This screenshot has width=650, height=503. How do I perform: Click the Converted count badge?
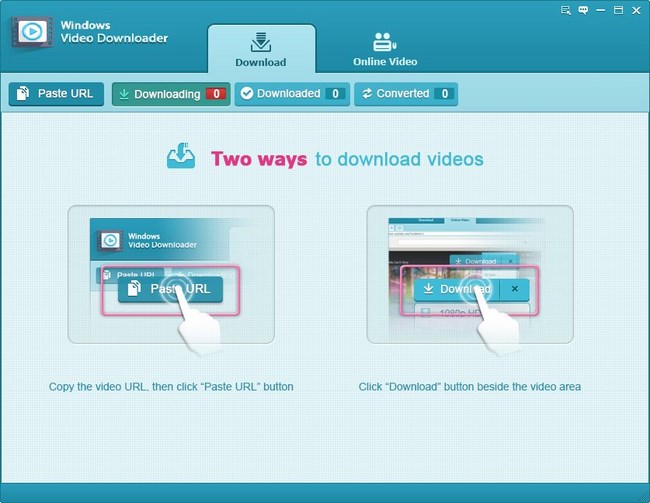click(x=444, y=94)
